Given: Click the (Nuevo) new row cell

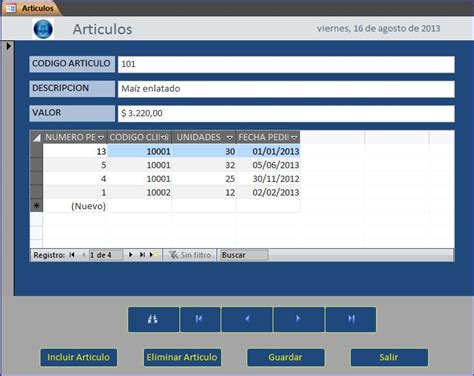Looking at the screenshot, I should [75, 206].
